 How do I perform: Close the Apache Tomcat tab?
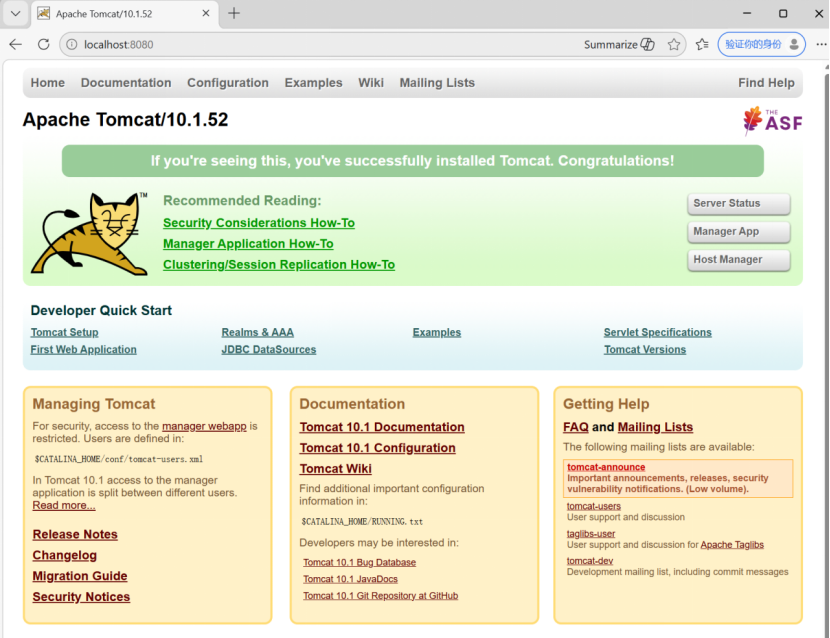(x=206, y=13)
